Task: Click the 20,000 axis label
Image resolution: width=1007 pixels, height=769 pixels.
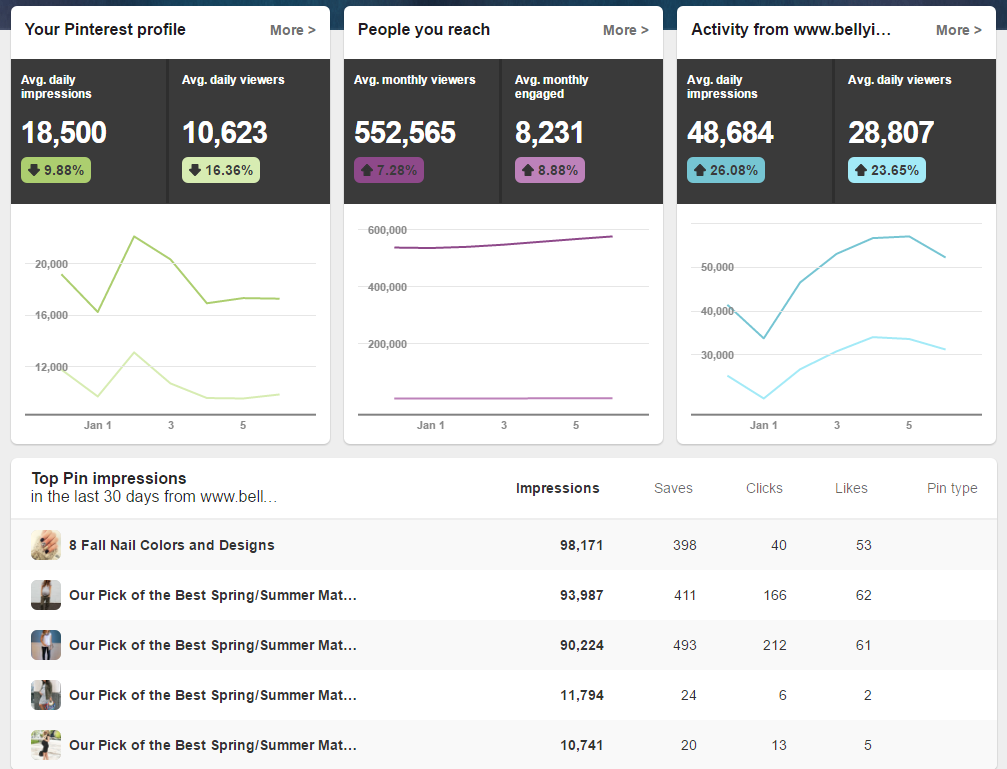Action: [51, 264]
